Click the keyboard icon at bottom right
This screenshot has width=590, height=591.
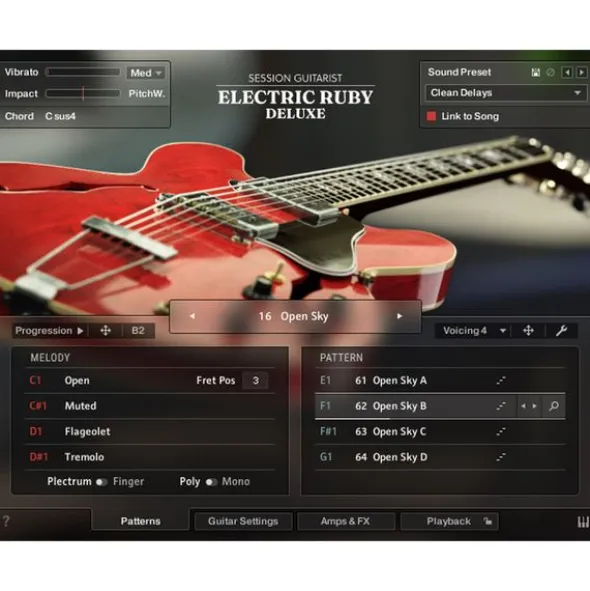[583, 522]
